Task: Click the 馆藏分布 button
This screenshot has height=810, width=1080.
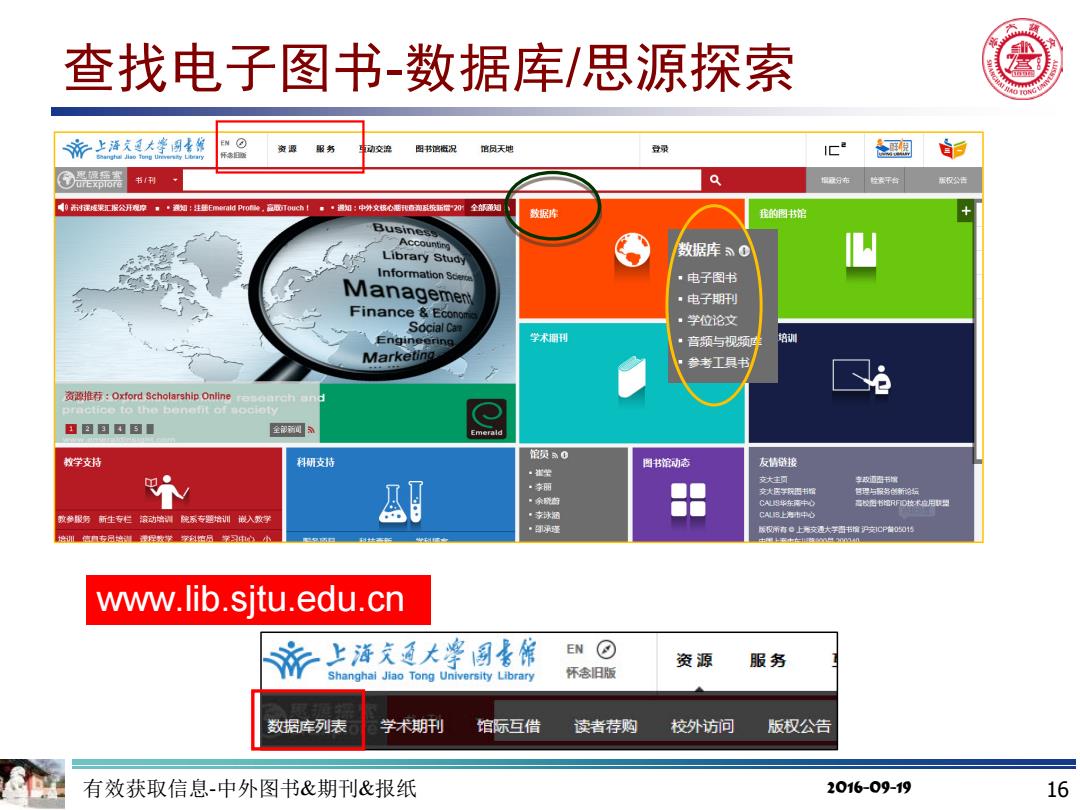Action: [835, 180]
